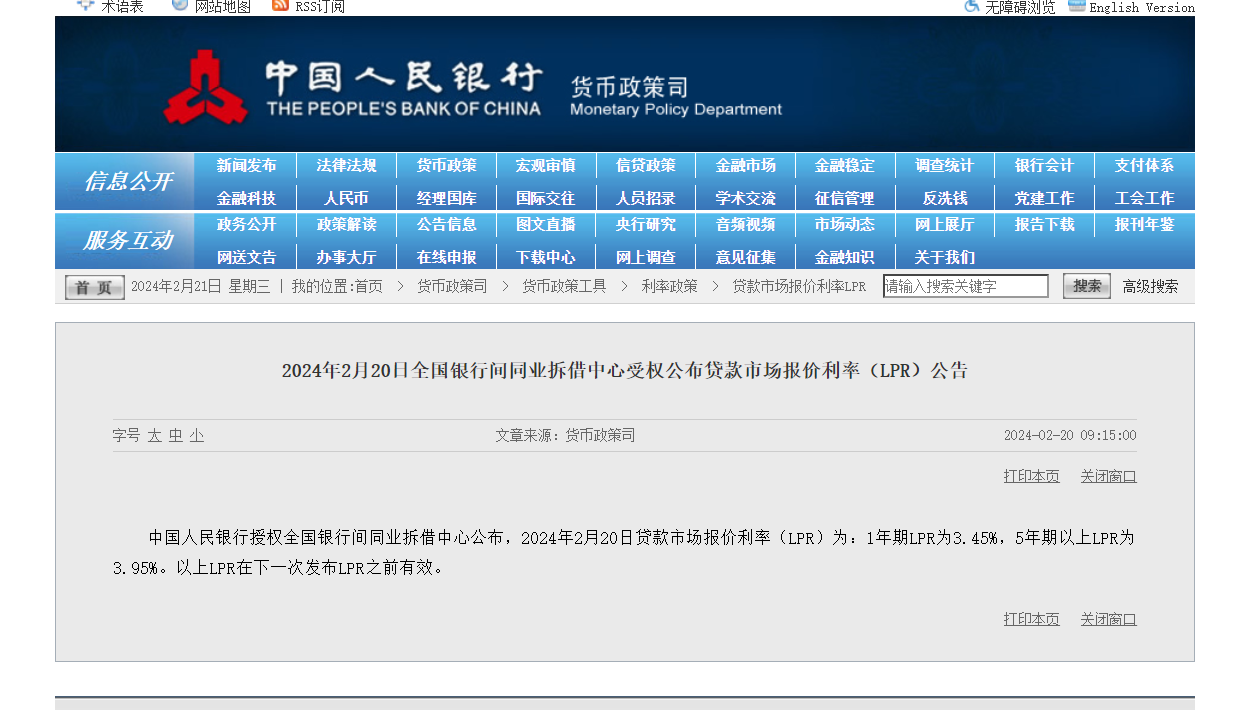This screenshot has height=710, width=1237.
Task: Go to 利率政策 in the breadcrumb
Action: [x=669, y=286]
